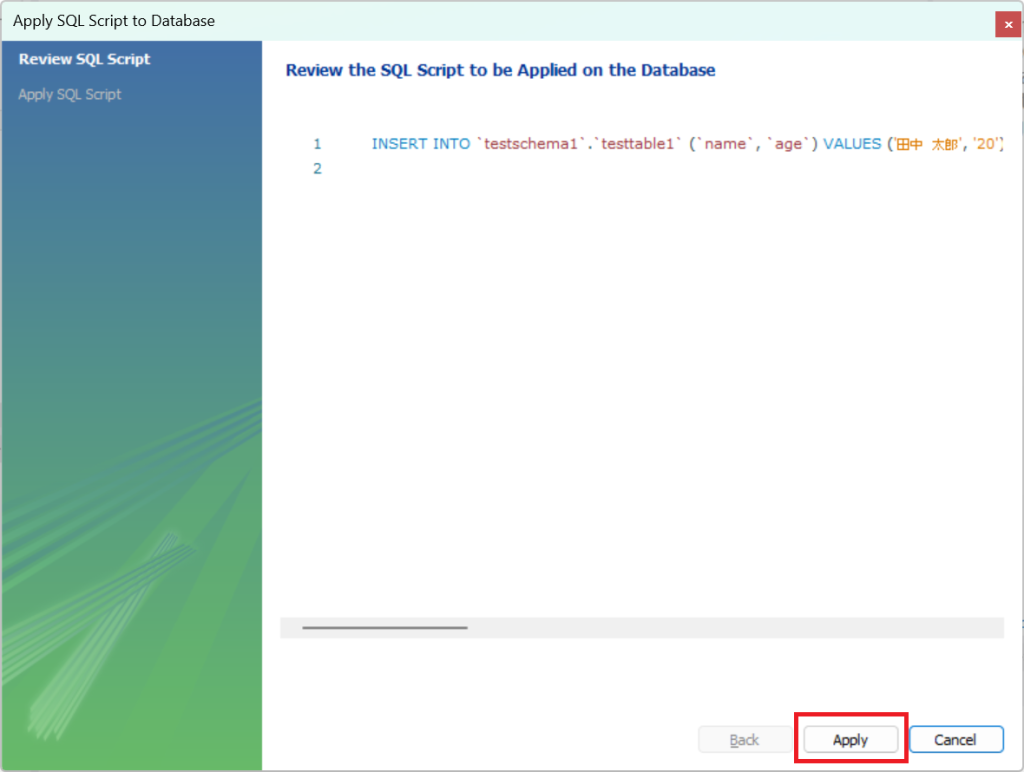Click line number 2 in the script
Screen dimensions: 1024x772
coord(317,169)
